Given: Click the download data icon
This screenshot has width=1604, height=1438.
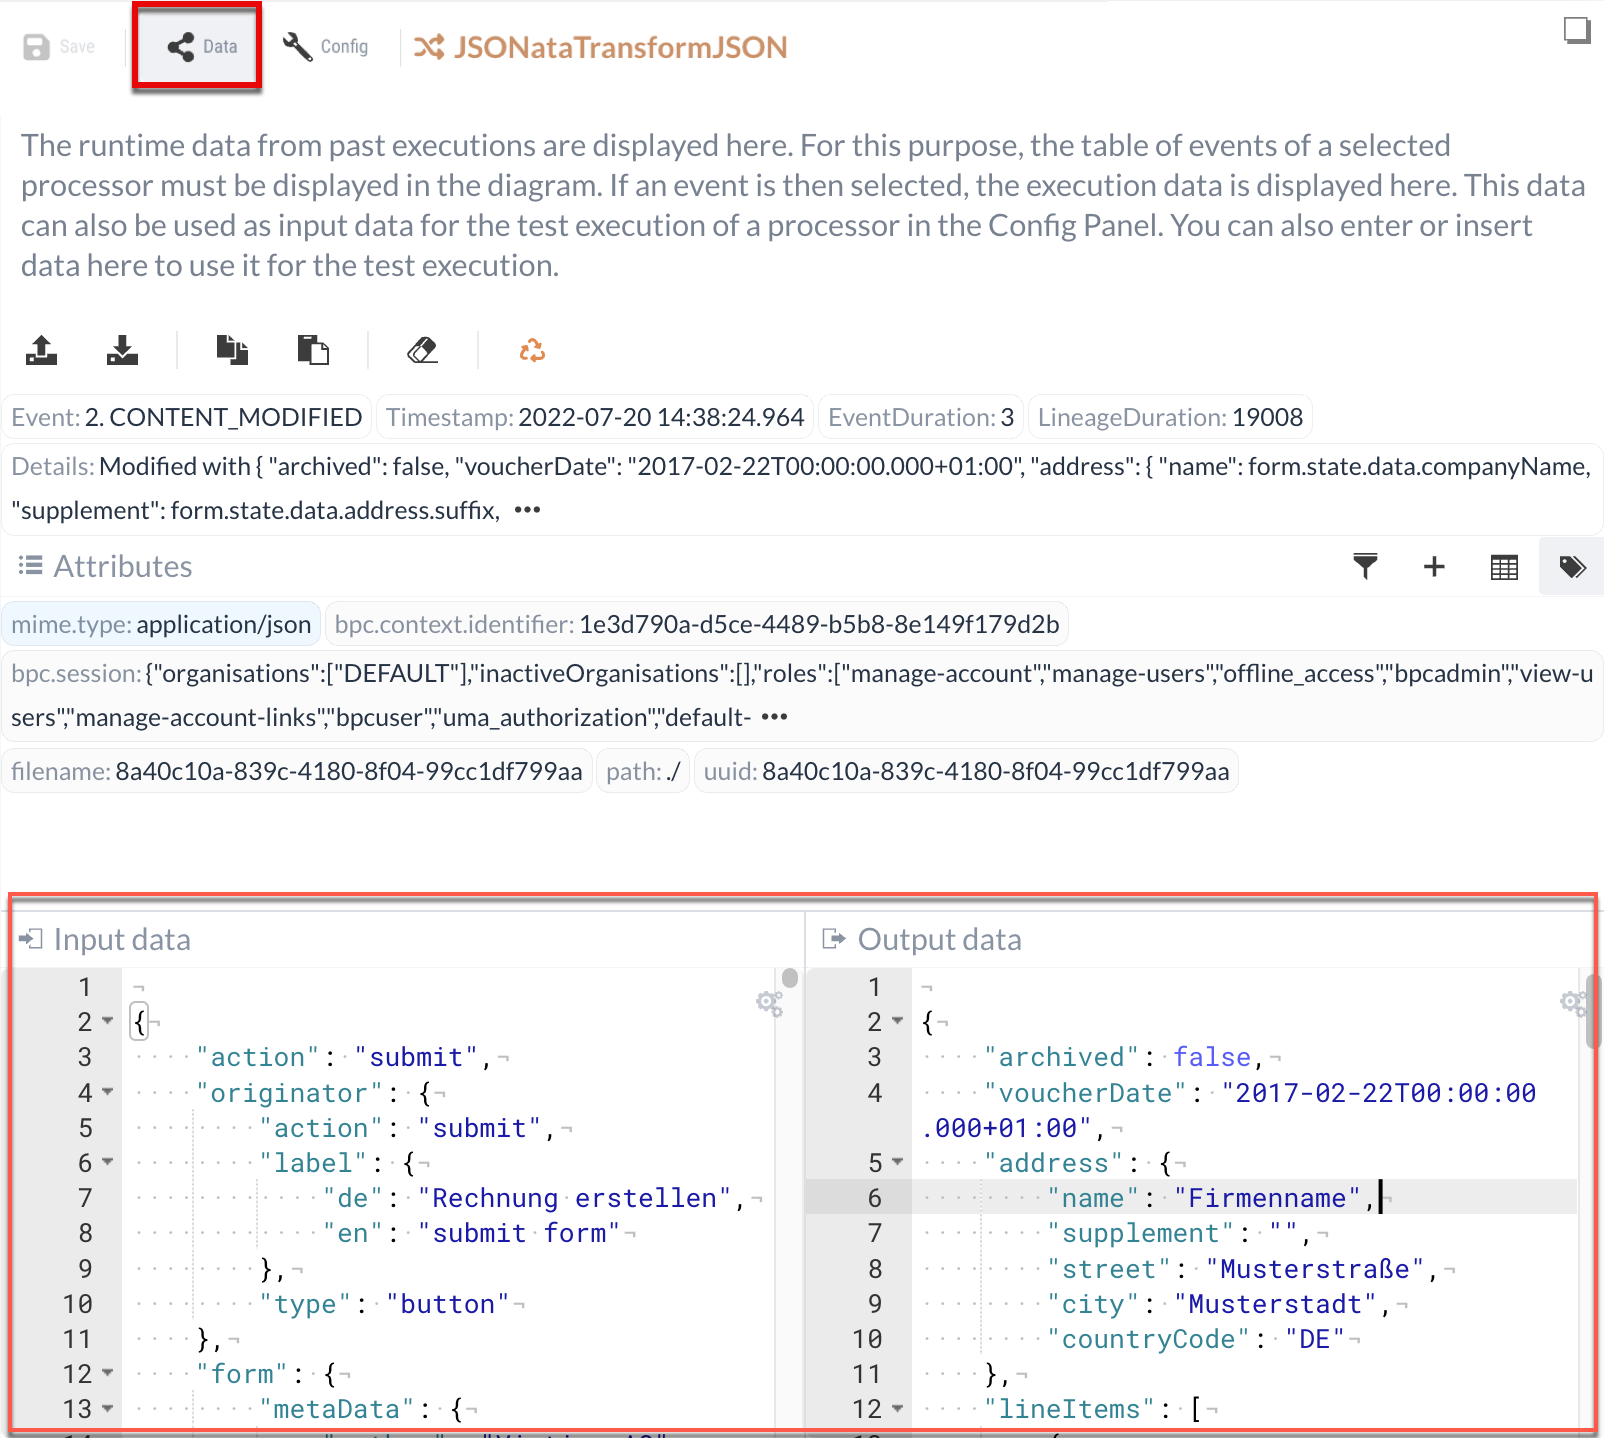Looking at the screenshot, I should [122, 350].
